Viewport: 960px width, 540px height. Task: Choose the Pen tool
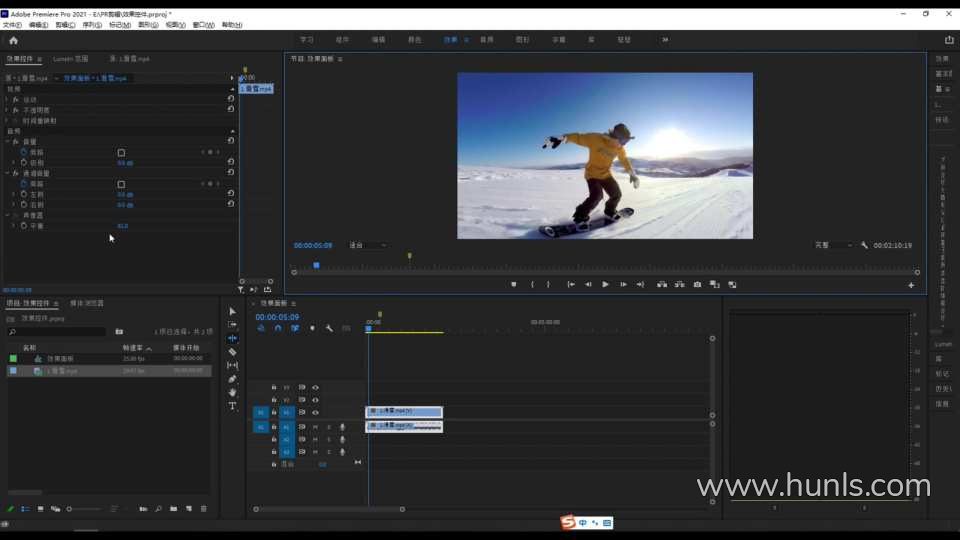(233, 379)
